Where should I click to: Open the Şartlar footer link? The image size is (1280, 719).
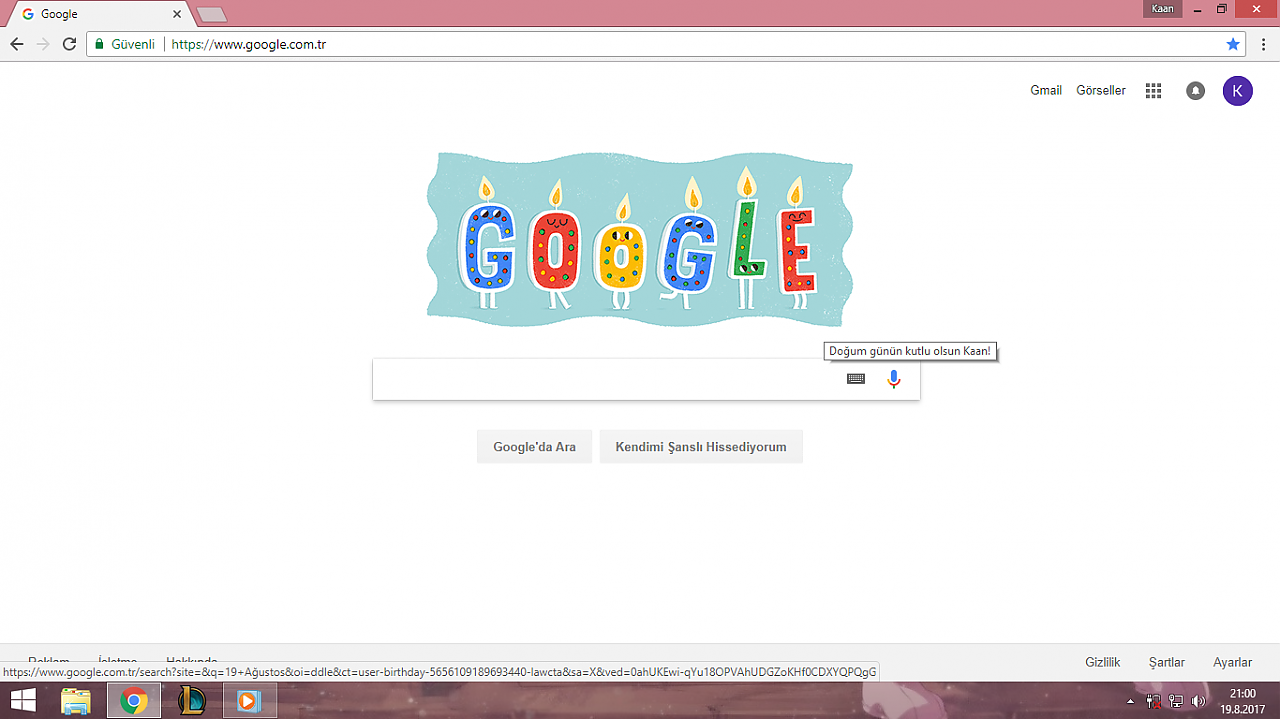coord(1167,662)
